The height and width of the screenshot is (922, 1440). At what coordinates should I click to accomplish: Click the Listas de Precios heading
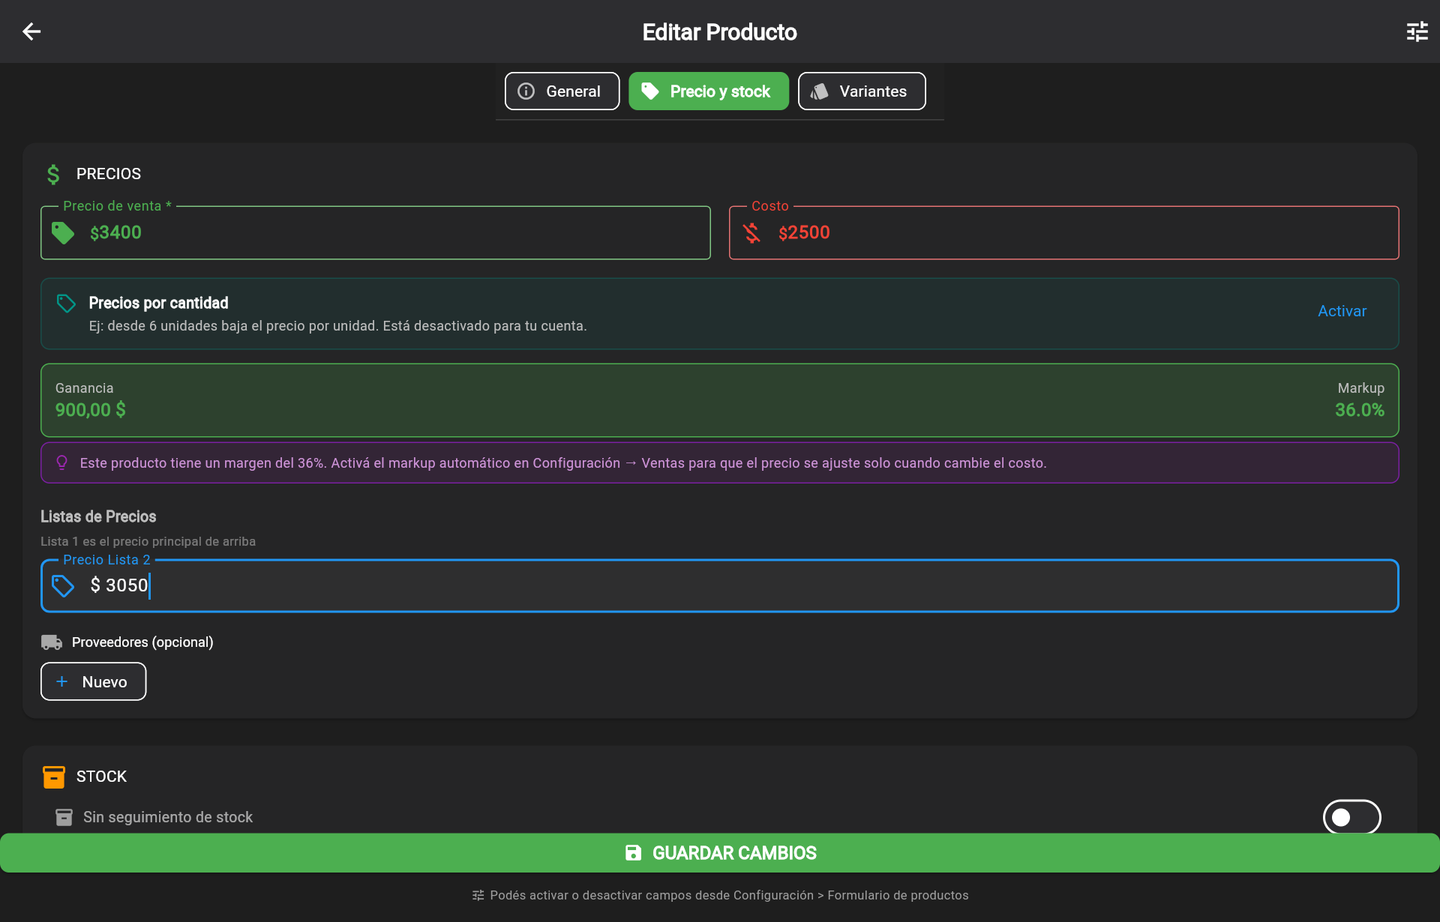point(98,517)
